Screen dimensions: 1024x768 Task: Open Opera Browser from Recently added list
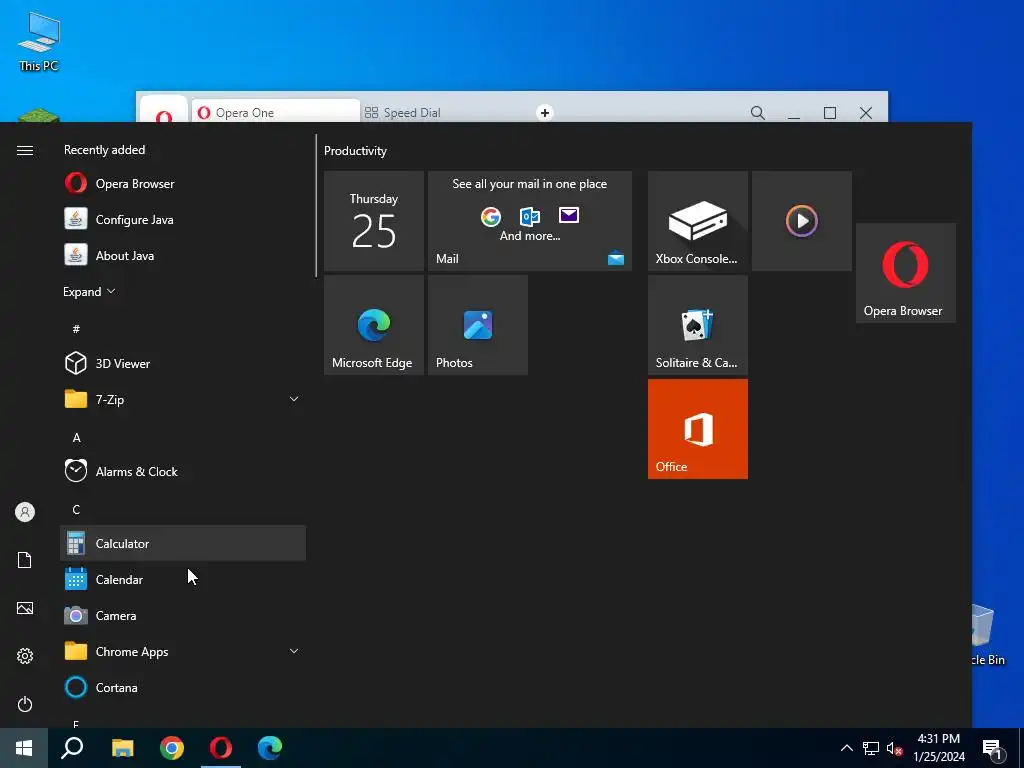(183, 184)
